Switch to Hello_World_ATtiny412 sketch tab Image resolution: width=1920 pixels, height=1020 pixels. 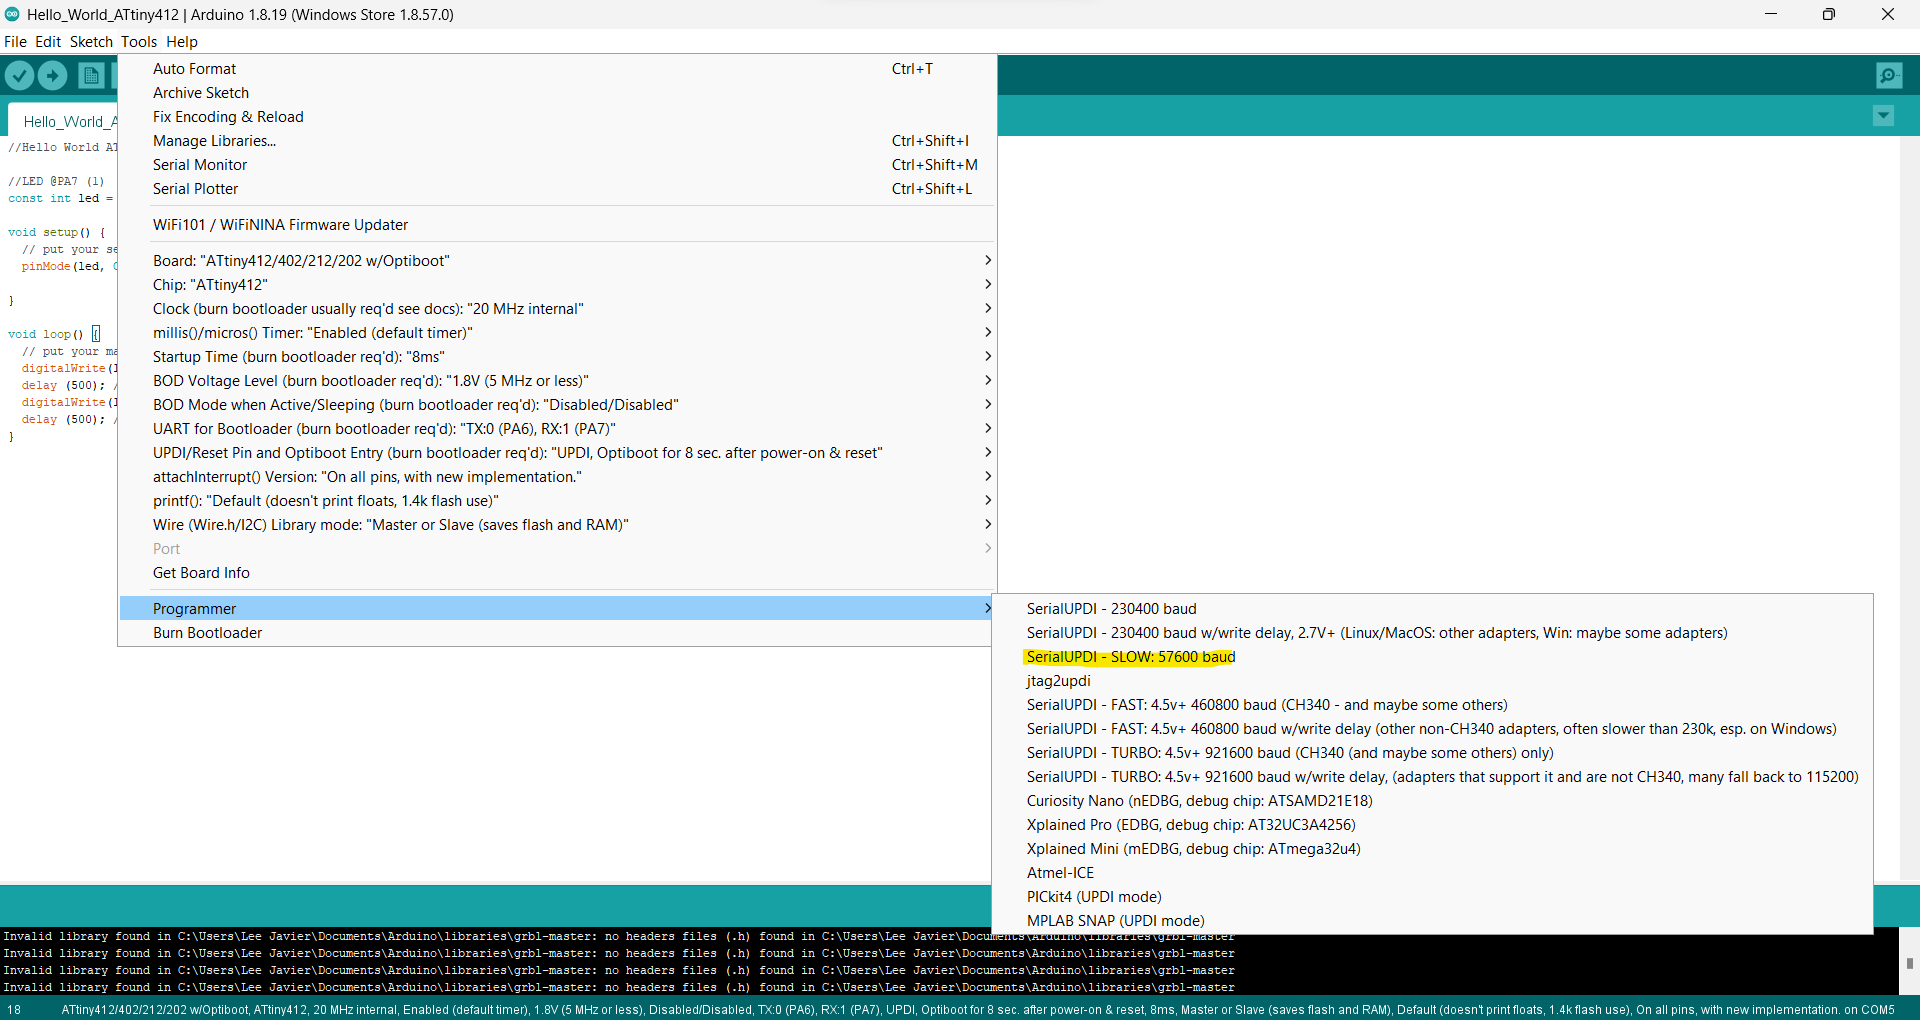coord(65,121)
